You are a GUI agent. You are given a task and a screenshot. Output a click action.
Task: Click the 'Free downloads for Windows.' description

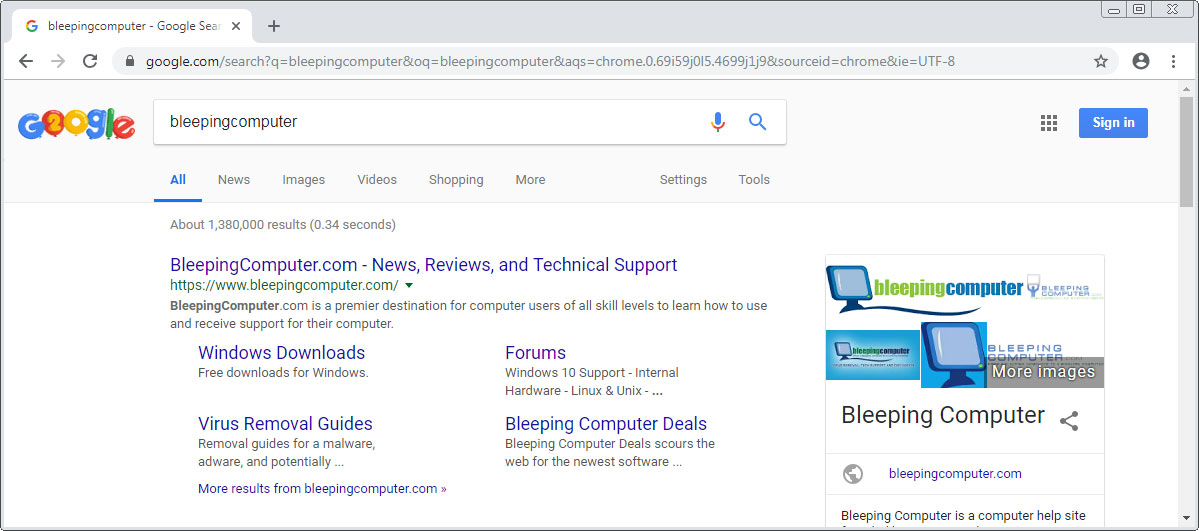[x=283, y=373]
